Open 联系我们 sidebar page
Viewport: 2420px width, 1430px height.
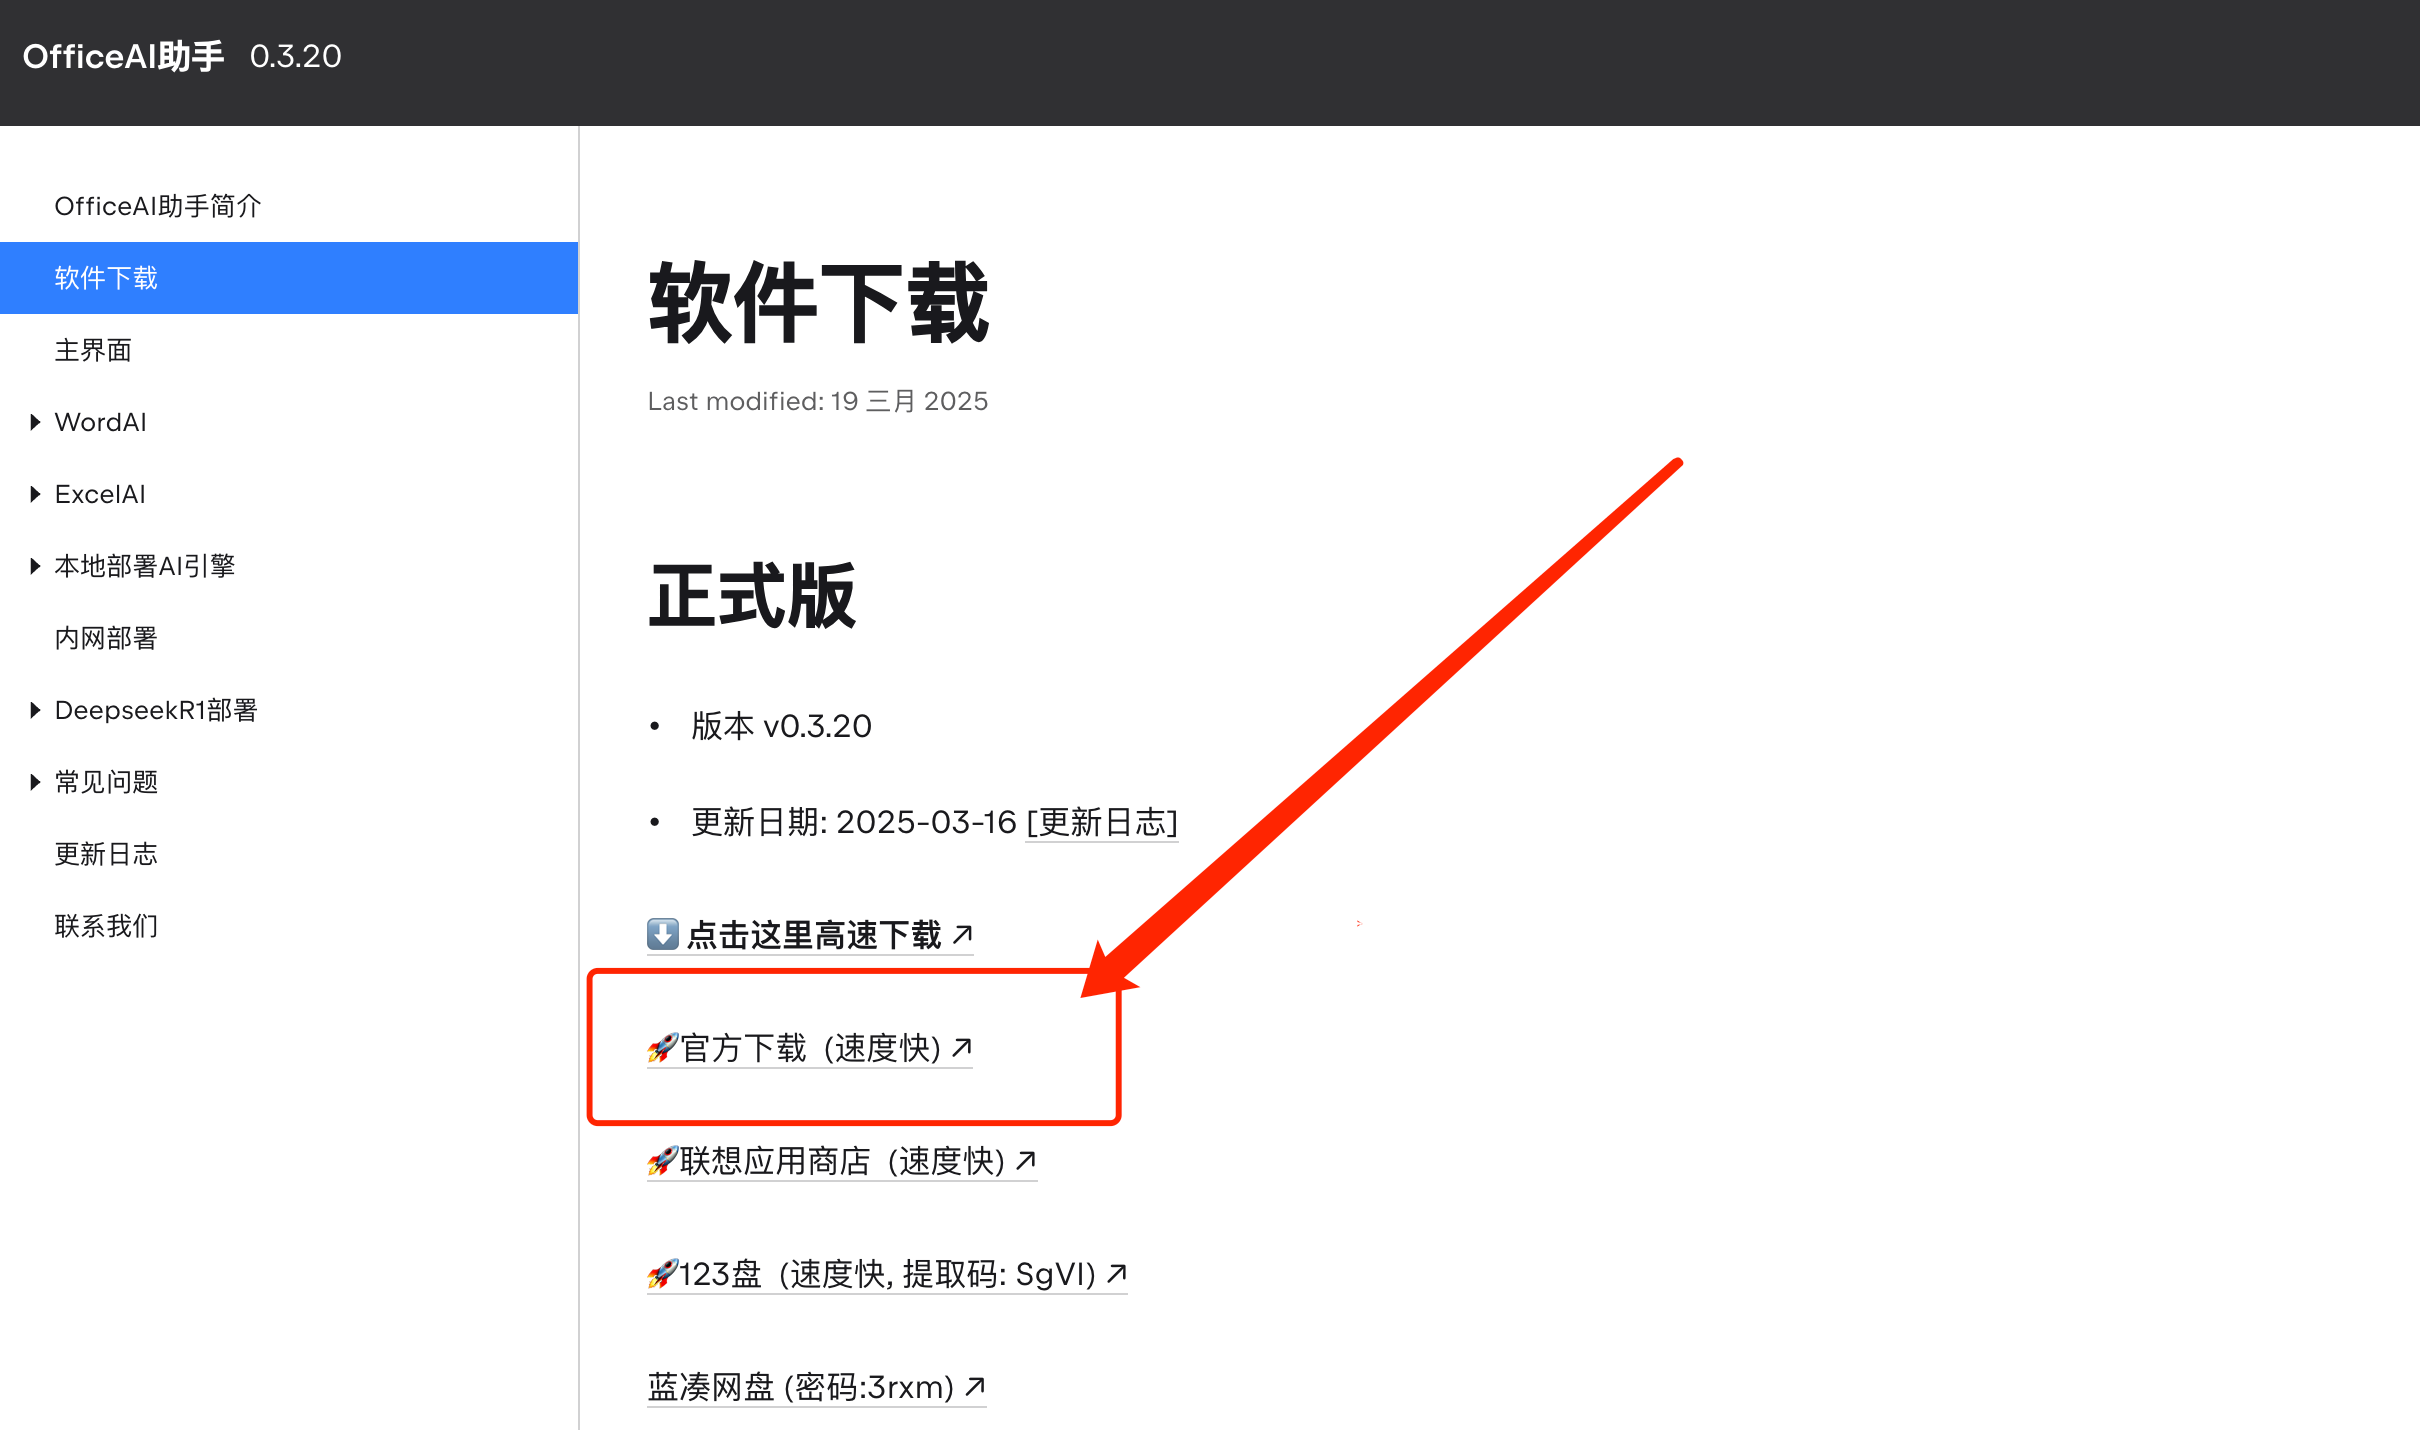click(106, 926)
